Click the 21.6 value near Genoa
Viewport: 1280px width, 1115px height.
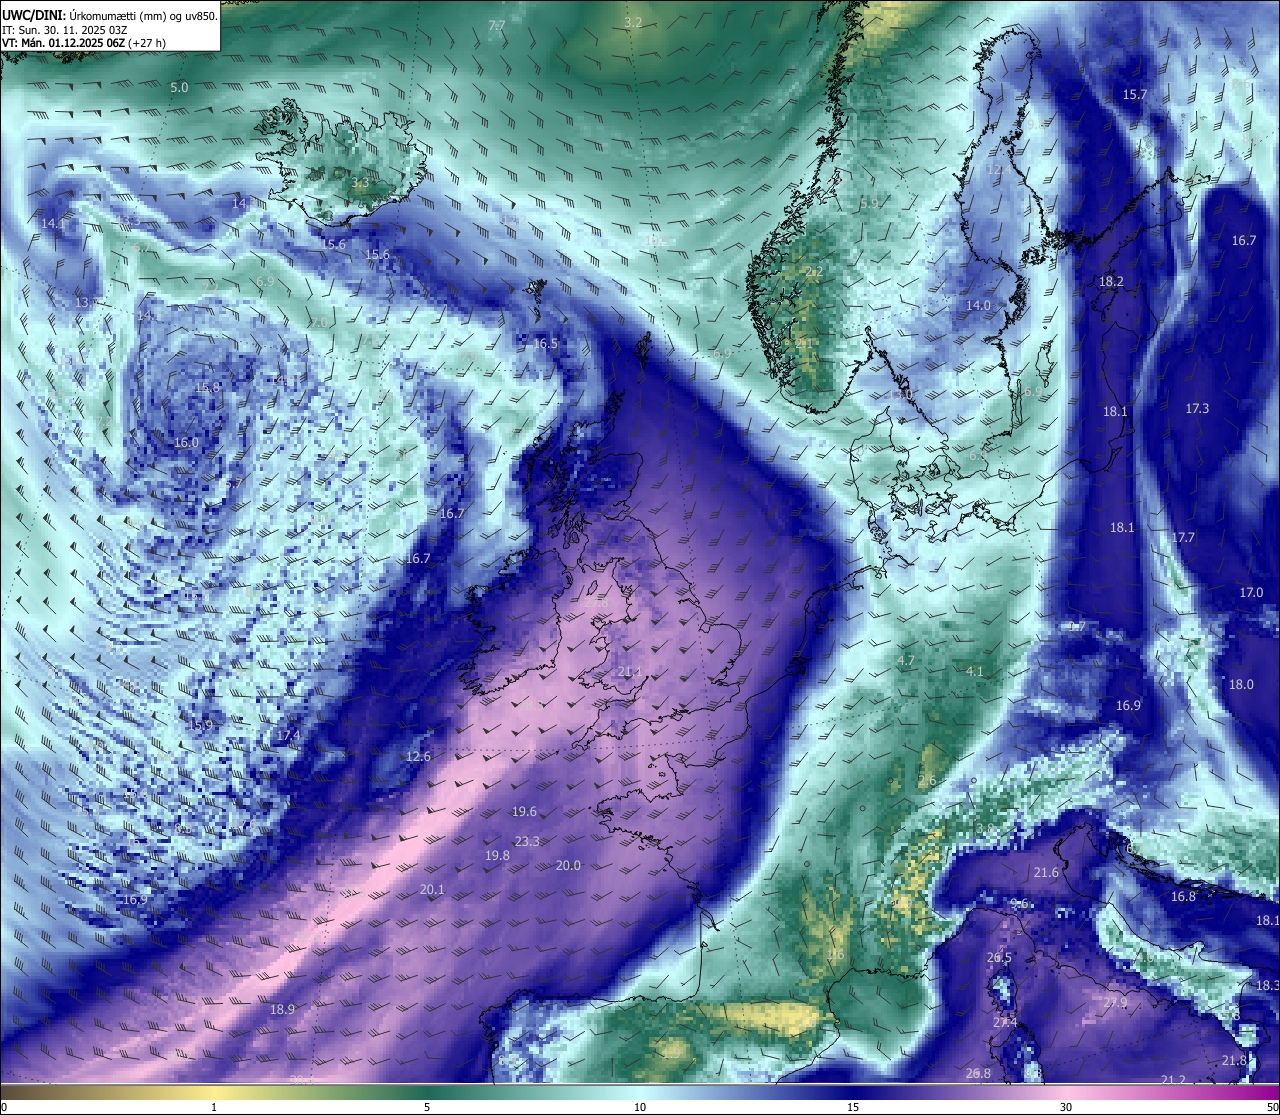click(x=1046, y=873)
